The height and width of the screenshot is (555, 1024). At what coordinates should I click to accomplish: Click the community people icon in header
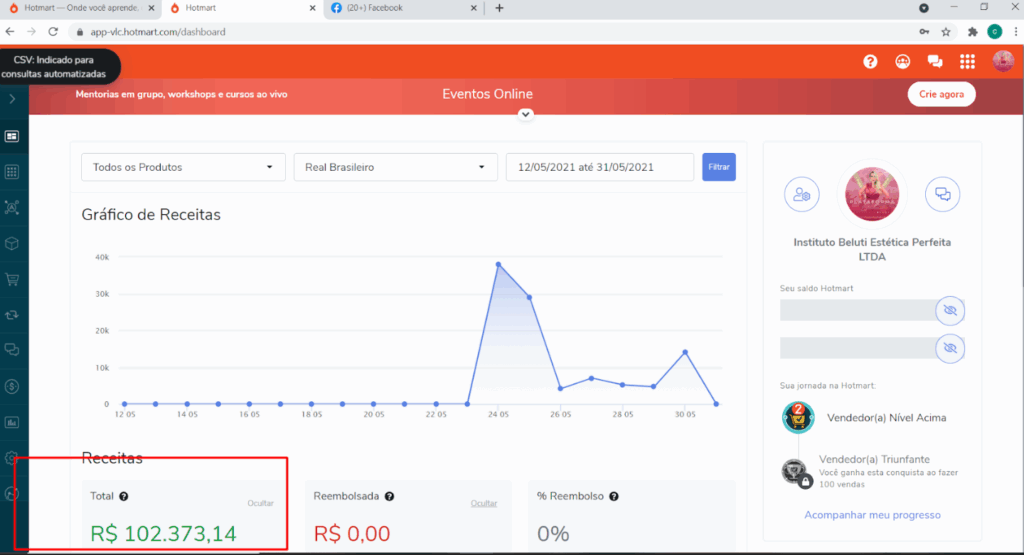tap(903, 62)
